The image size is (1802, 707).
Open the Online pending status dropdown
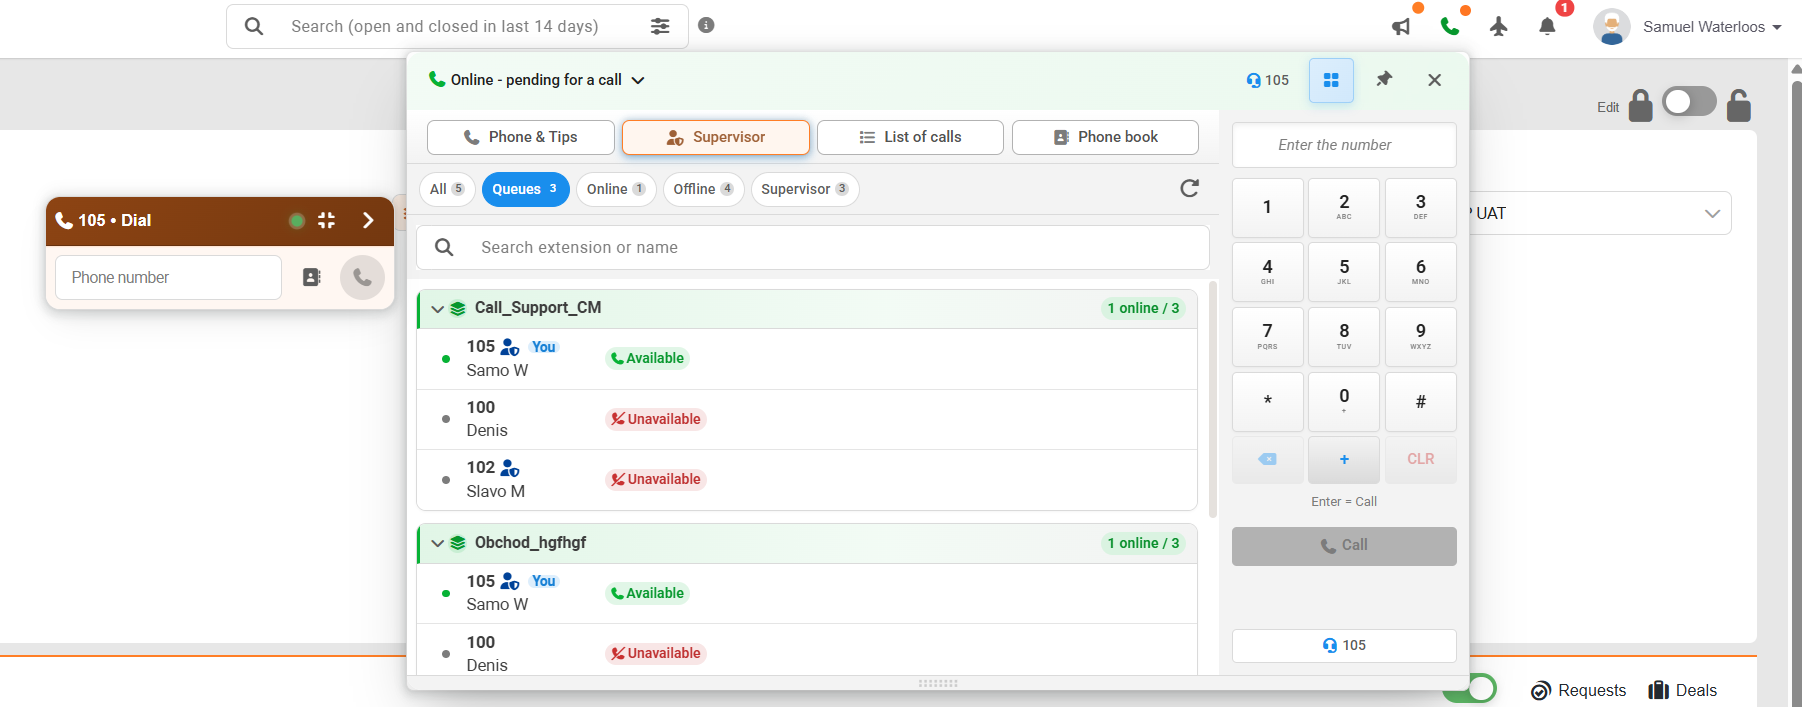tap(537, 80)
